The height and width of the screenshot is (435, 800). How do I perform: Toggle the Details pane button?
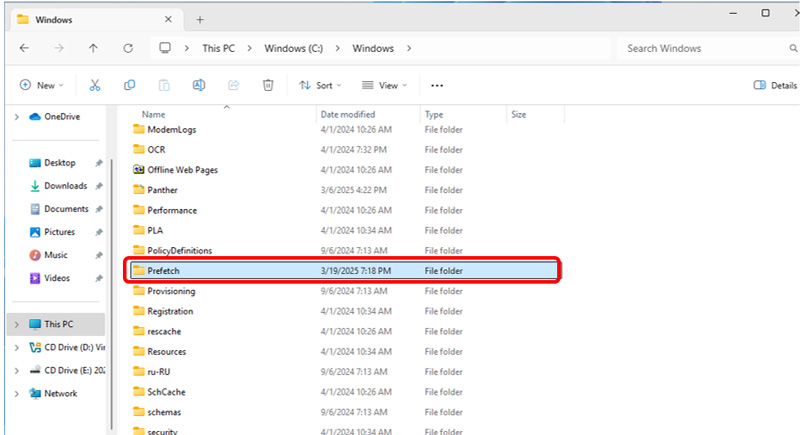pyautogui.click(x=775, y=86)
